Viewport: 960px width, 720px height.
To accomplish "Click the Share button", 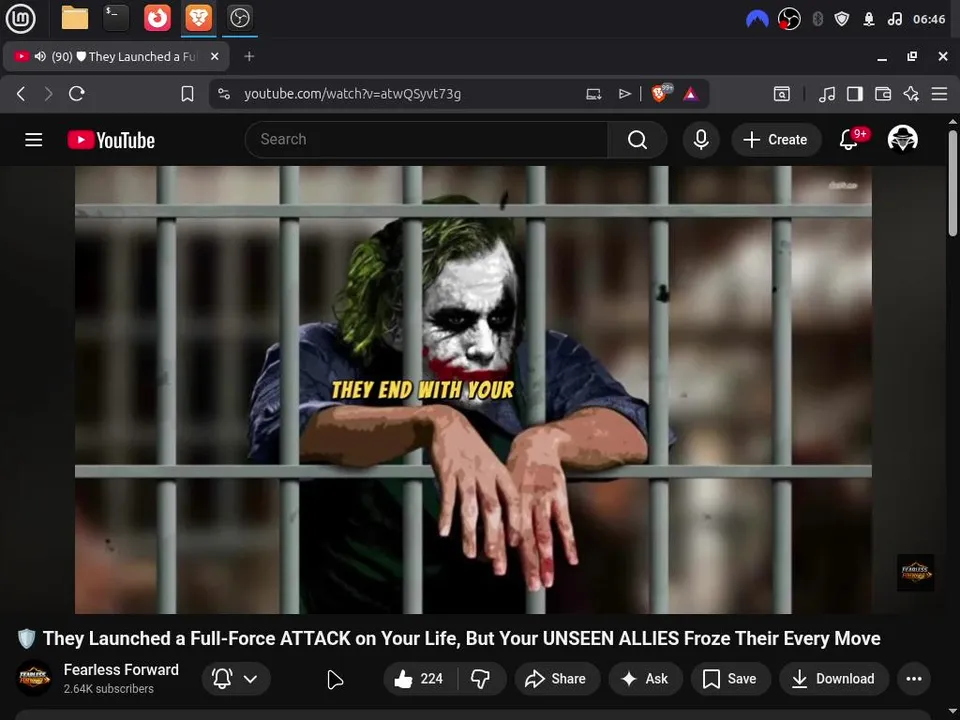I will (x=557, y=678).
